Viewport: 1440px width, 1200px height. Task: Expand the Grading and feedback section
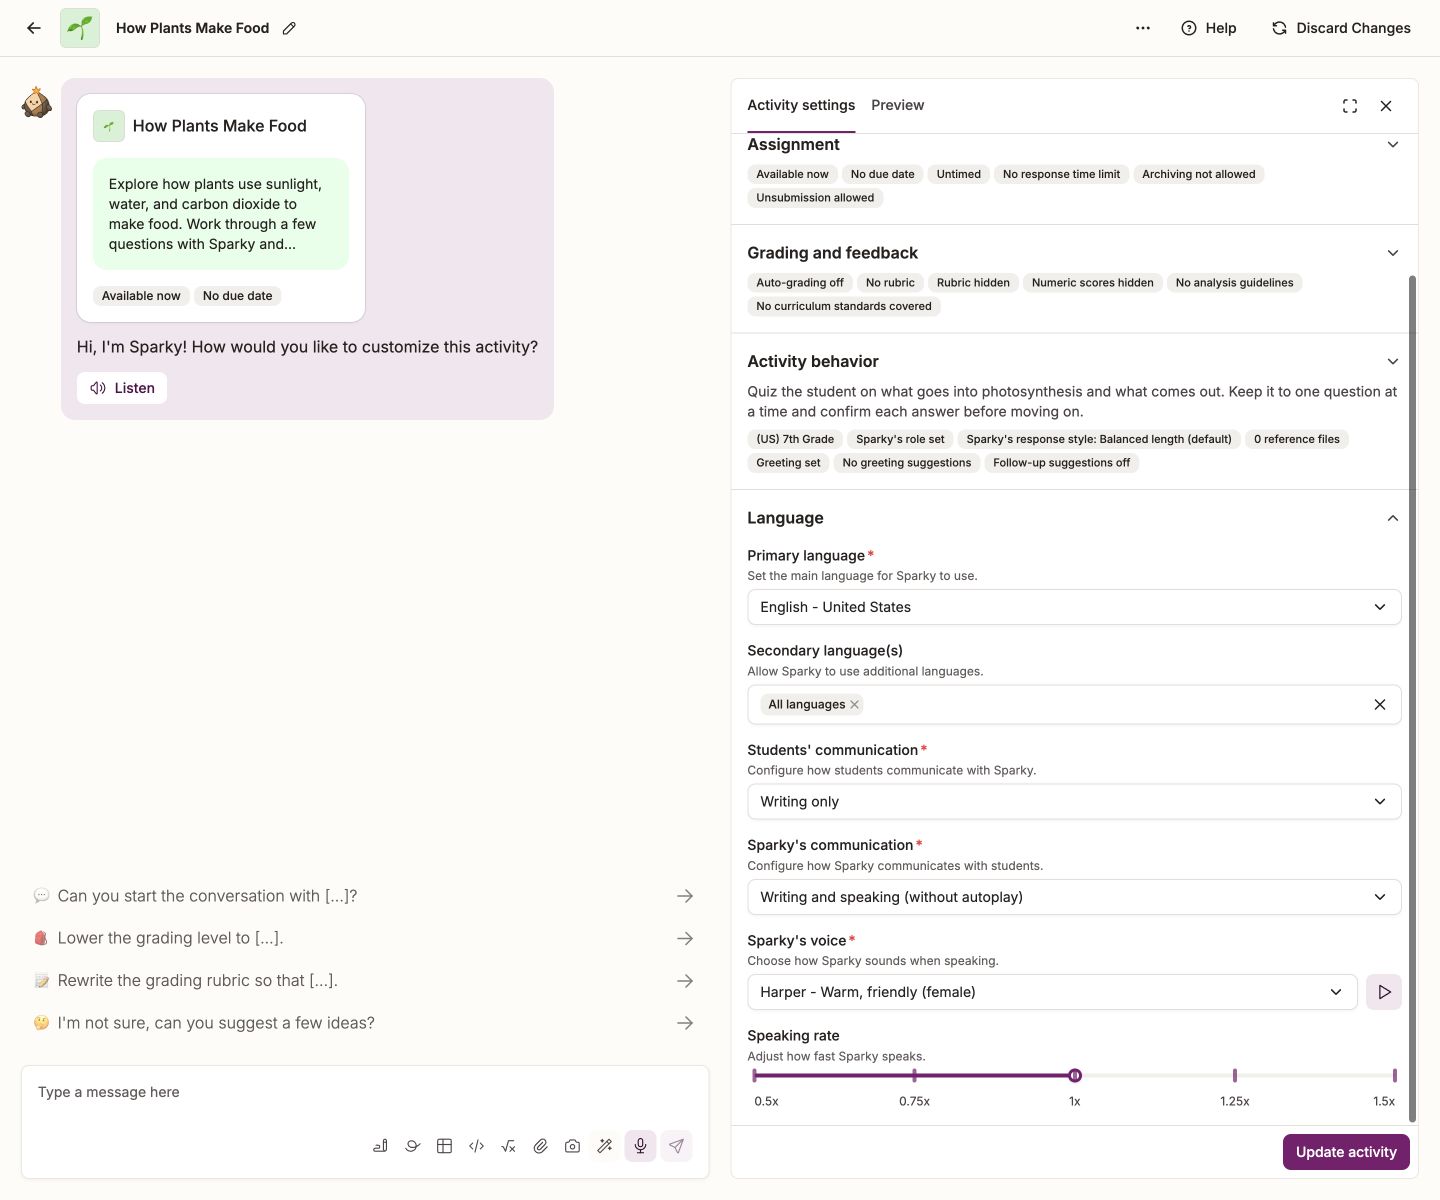coord(1393,253)
